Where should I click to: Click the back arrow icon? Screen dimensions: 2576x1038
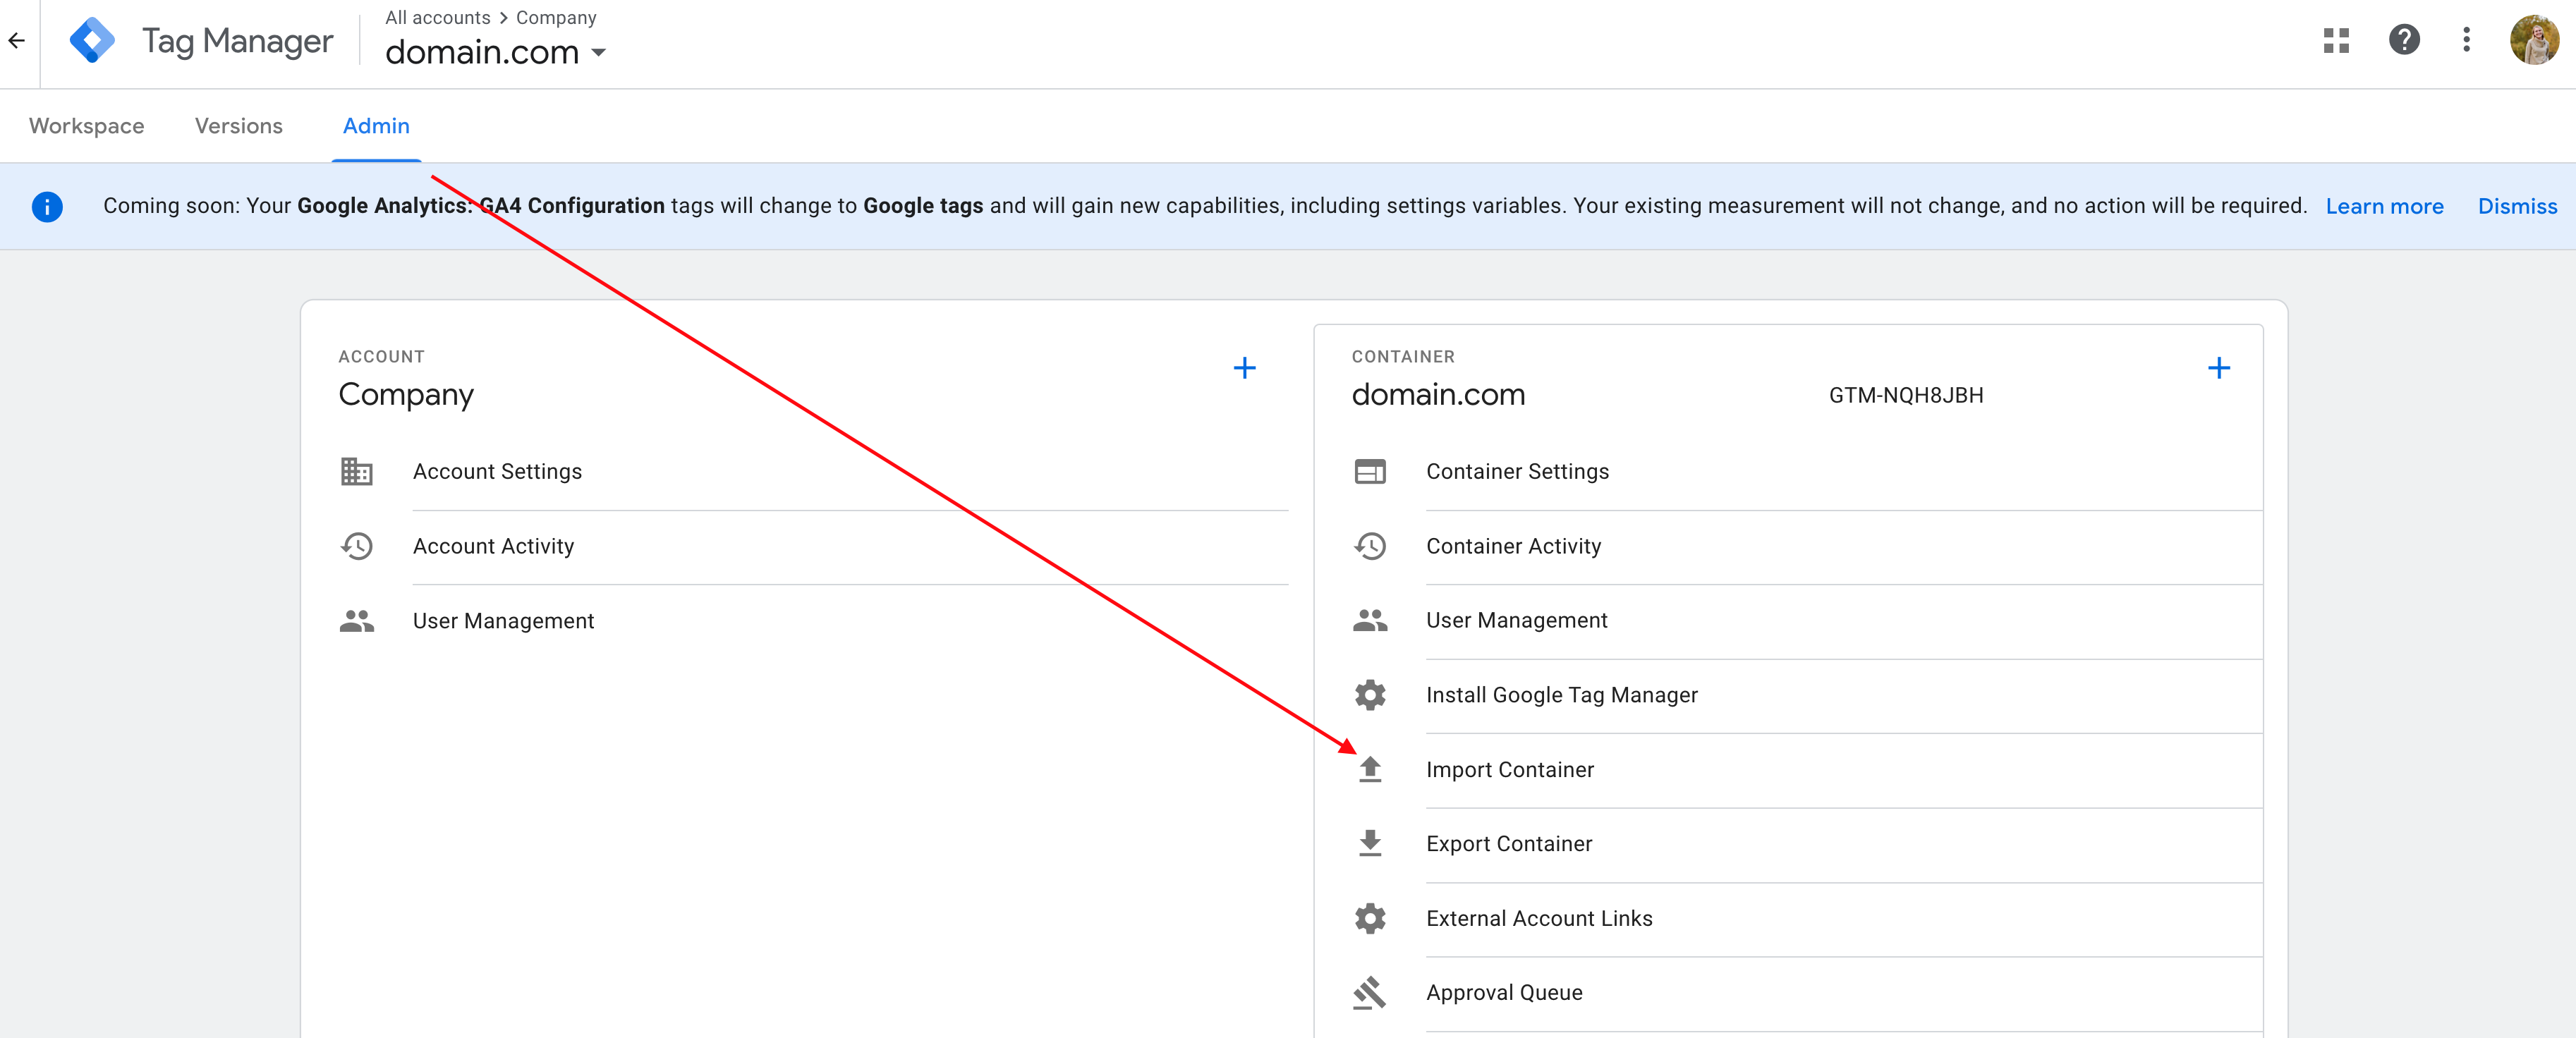[17, 40]
